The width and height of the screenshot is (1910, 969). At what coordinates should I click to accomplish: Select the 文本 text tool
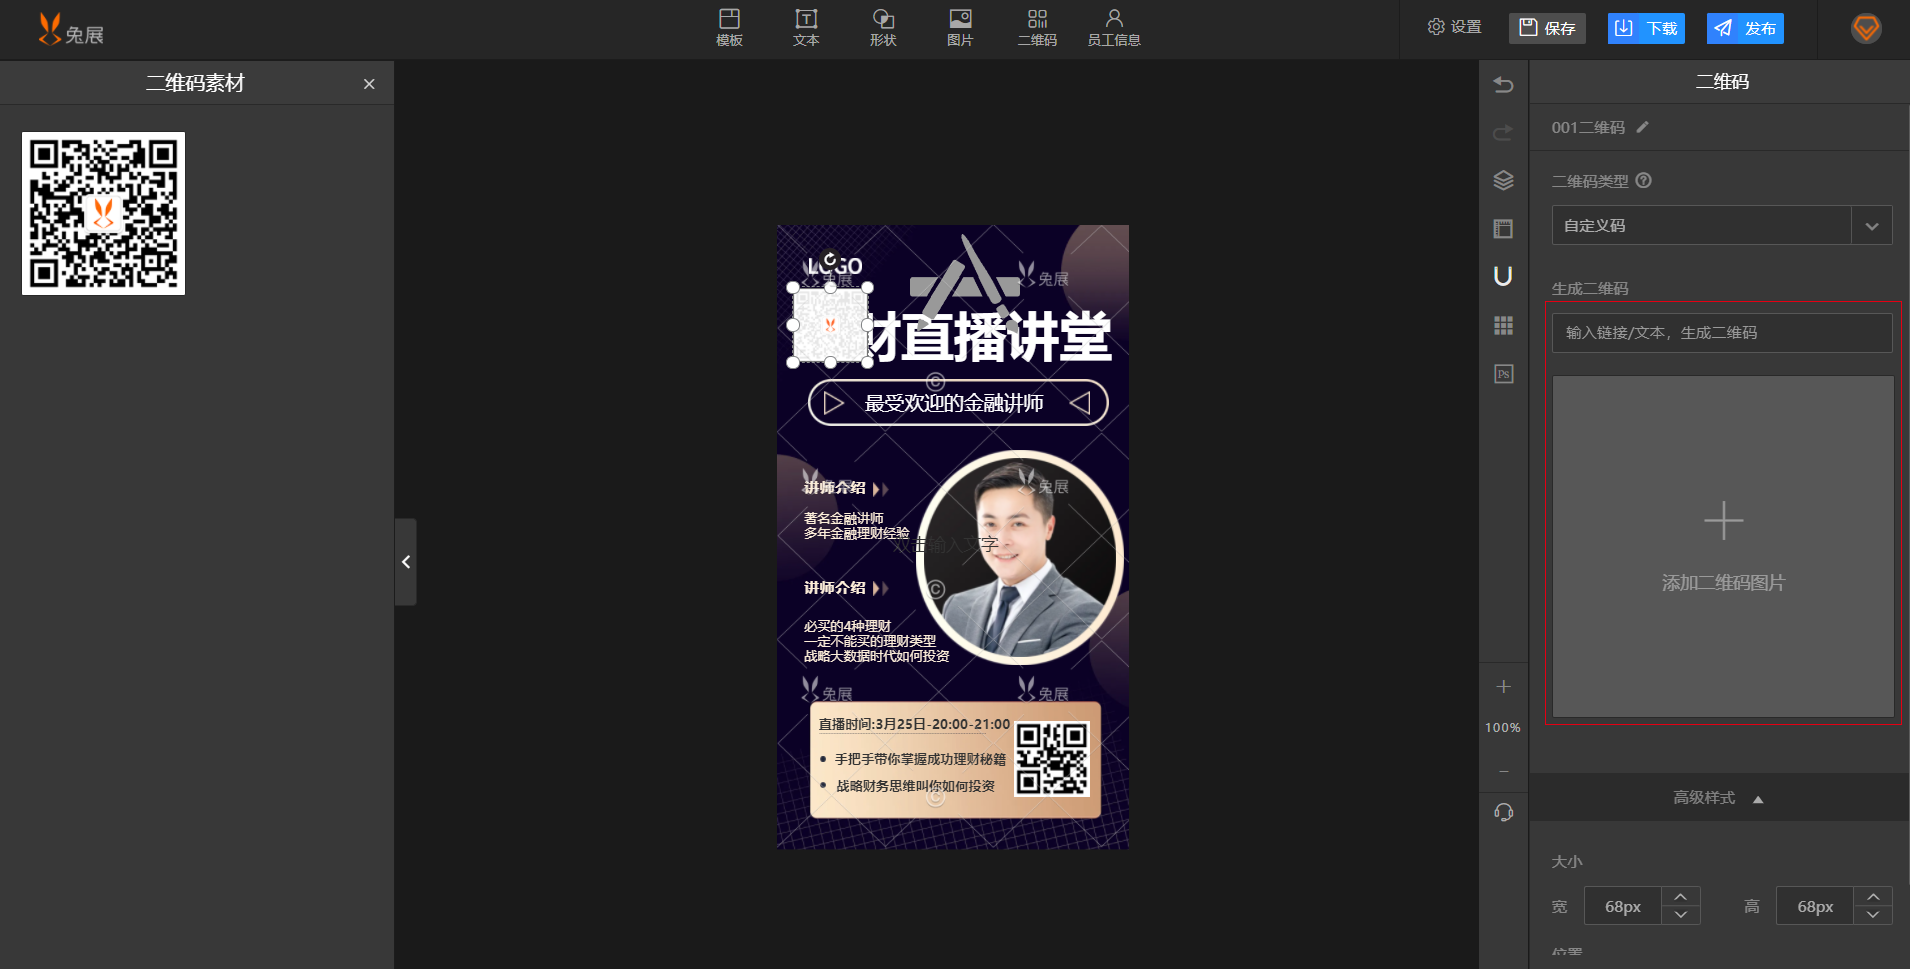click(806, 28)
